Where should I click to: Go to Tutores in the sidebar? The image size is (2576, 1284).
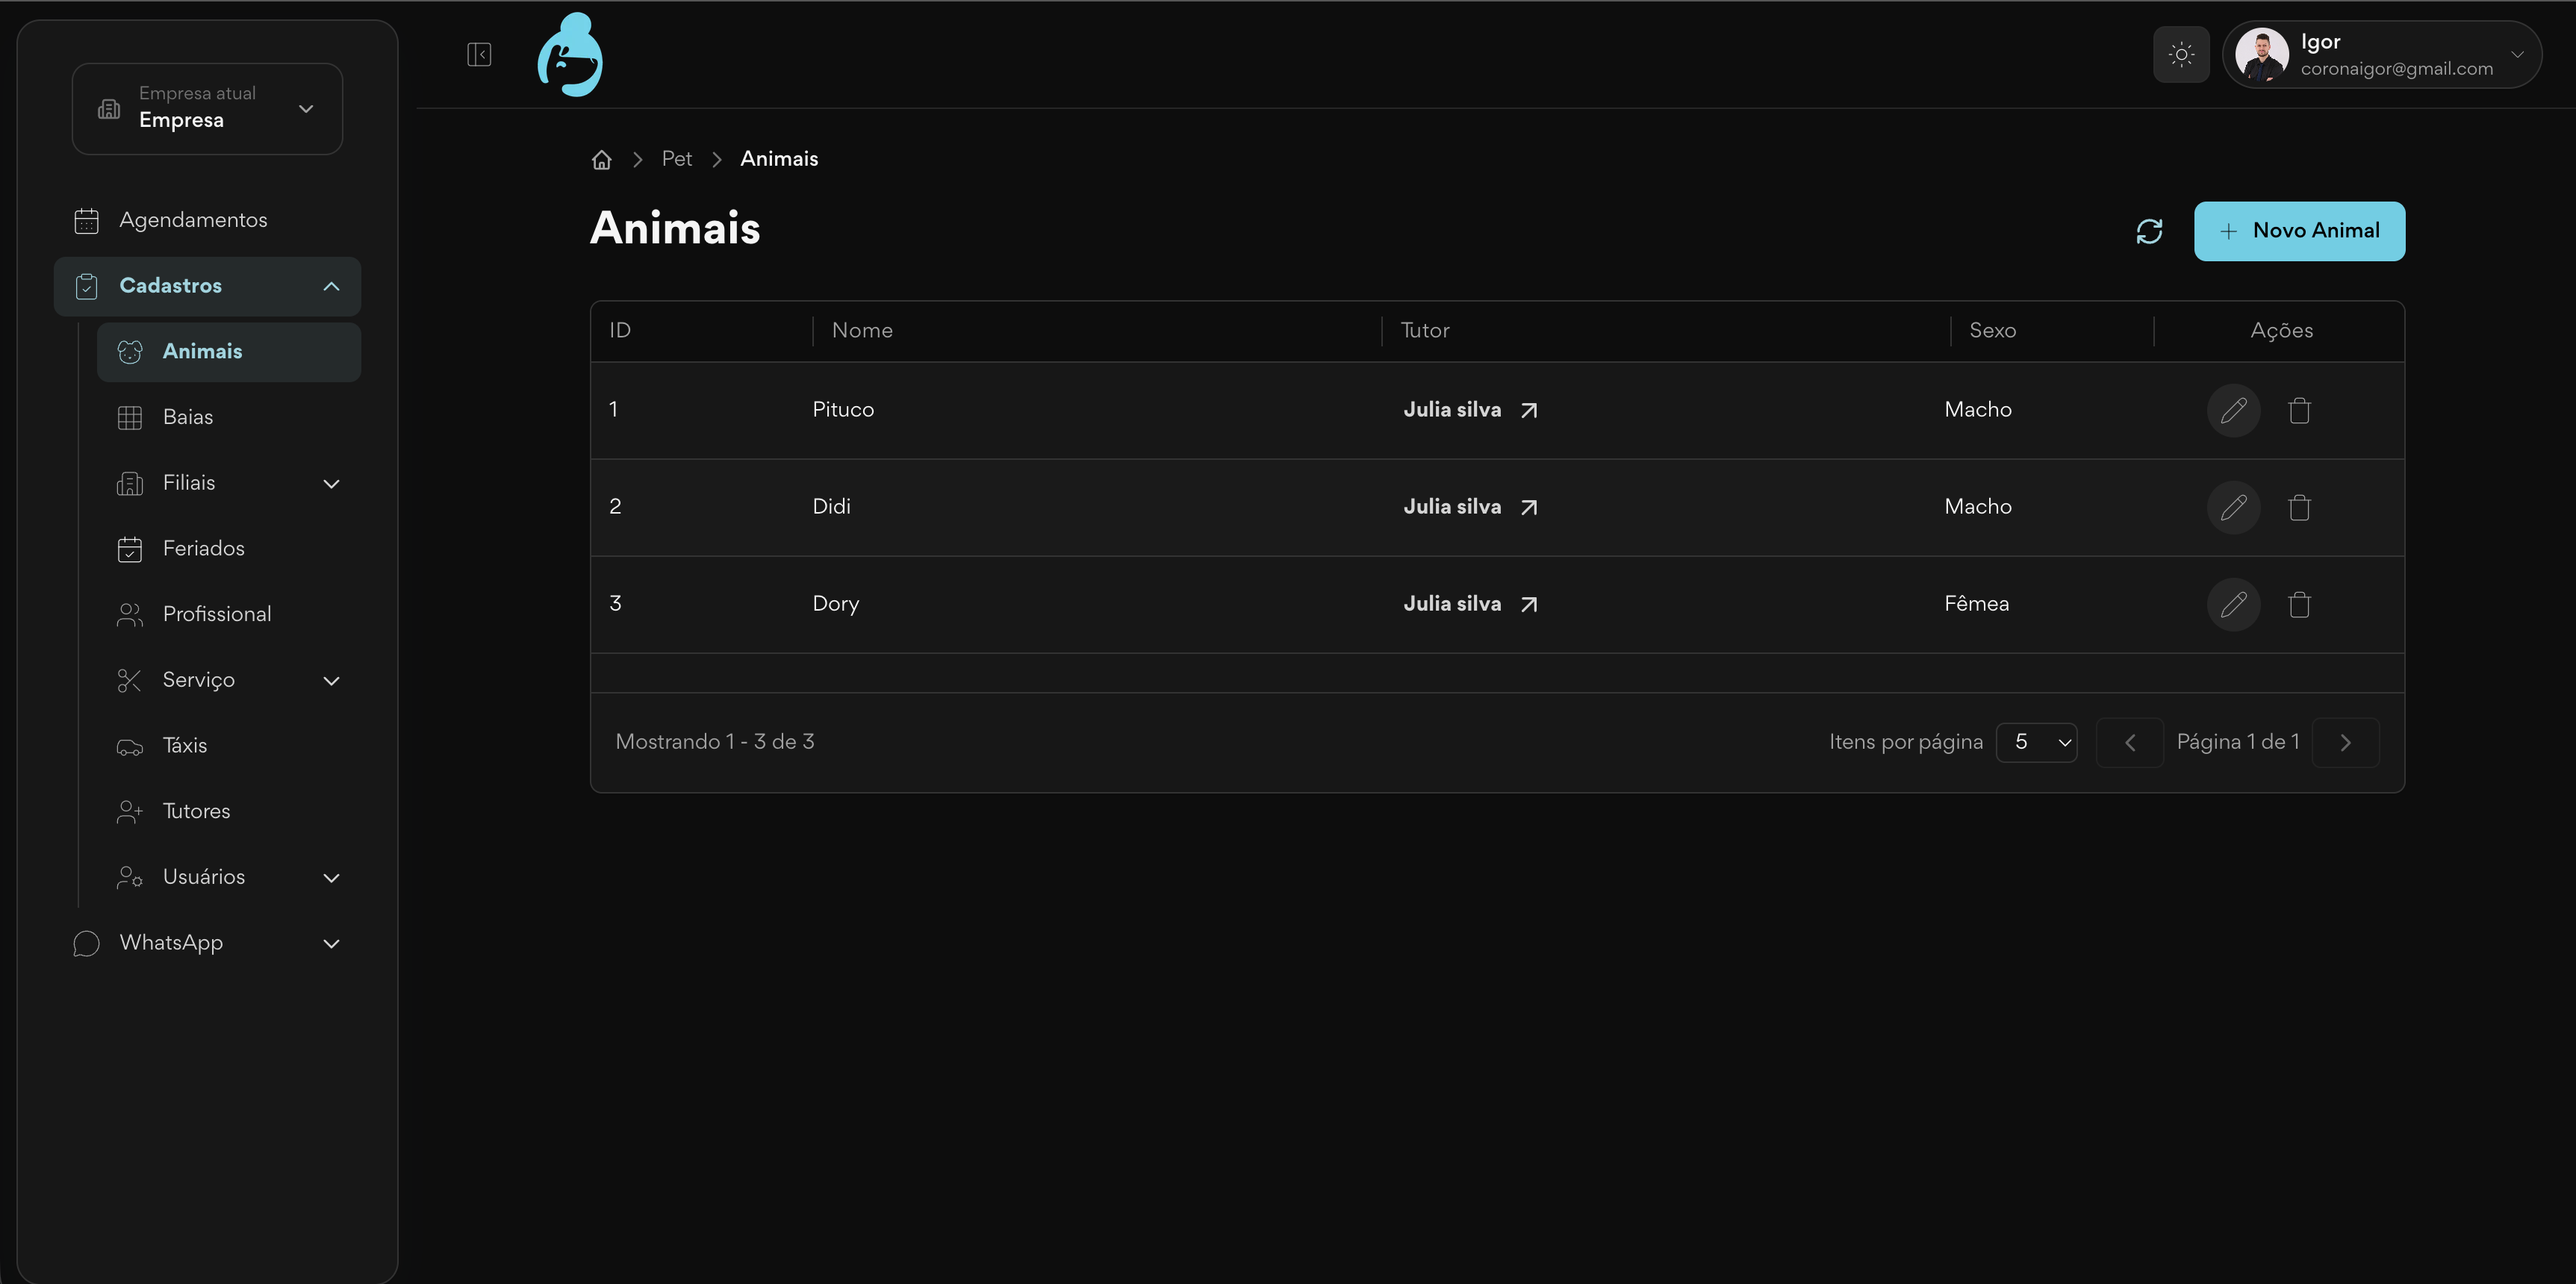pyautogui.click(x=196, y=811)
